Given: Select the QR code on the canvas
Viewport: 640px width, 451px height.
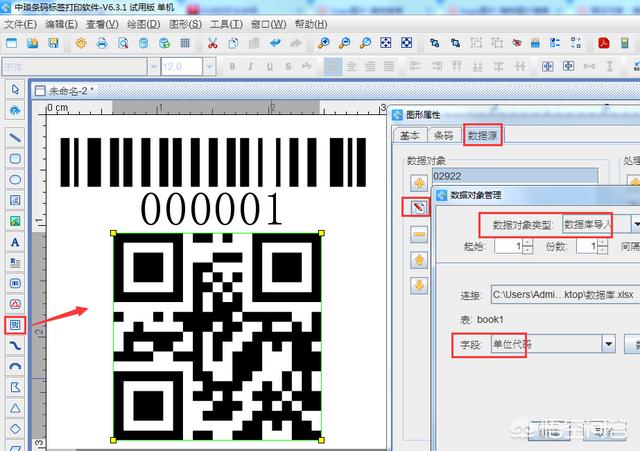Looking at the screenshot, I should [217, 337].
